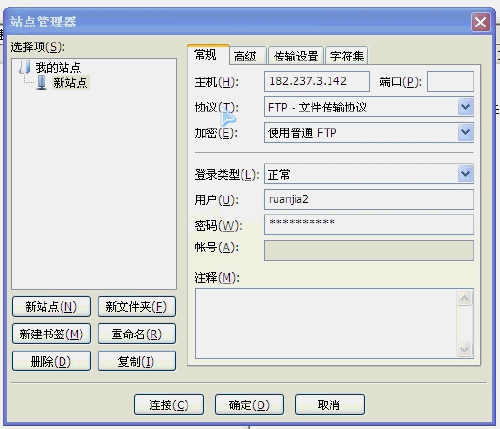Viewport: 500px width, 429px height.
Task: Click the 取消 cancel button
Action: click(330, 405)
